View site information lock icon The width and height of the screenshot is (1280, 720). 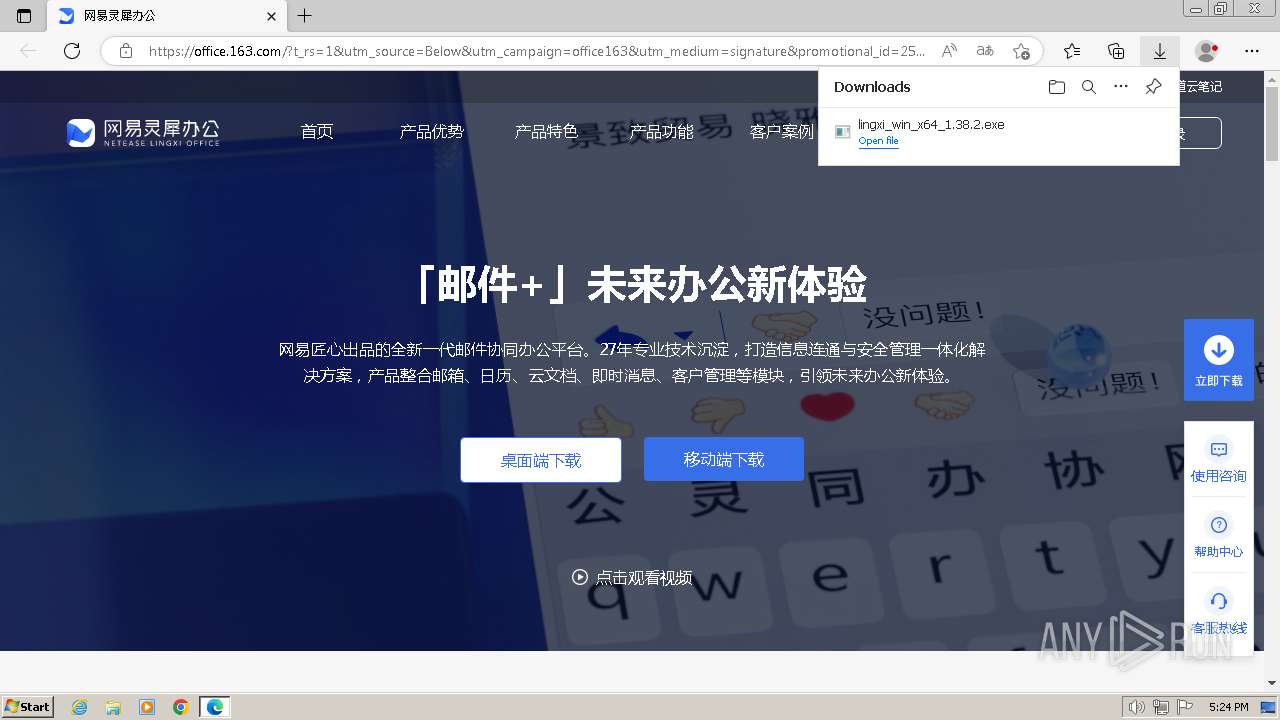coord(126,51)
